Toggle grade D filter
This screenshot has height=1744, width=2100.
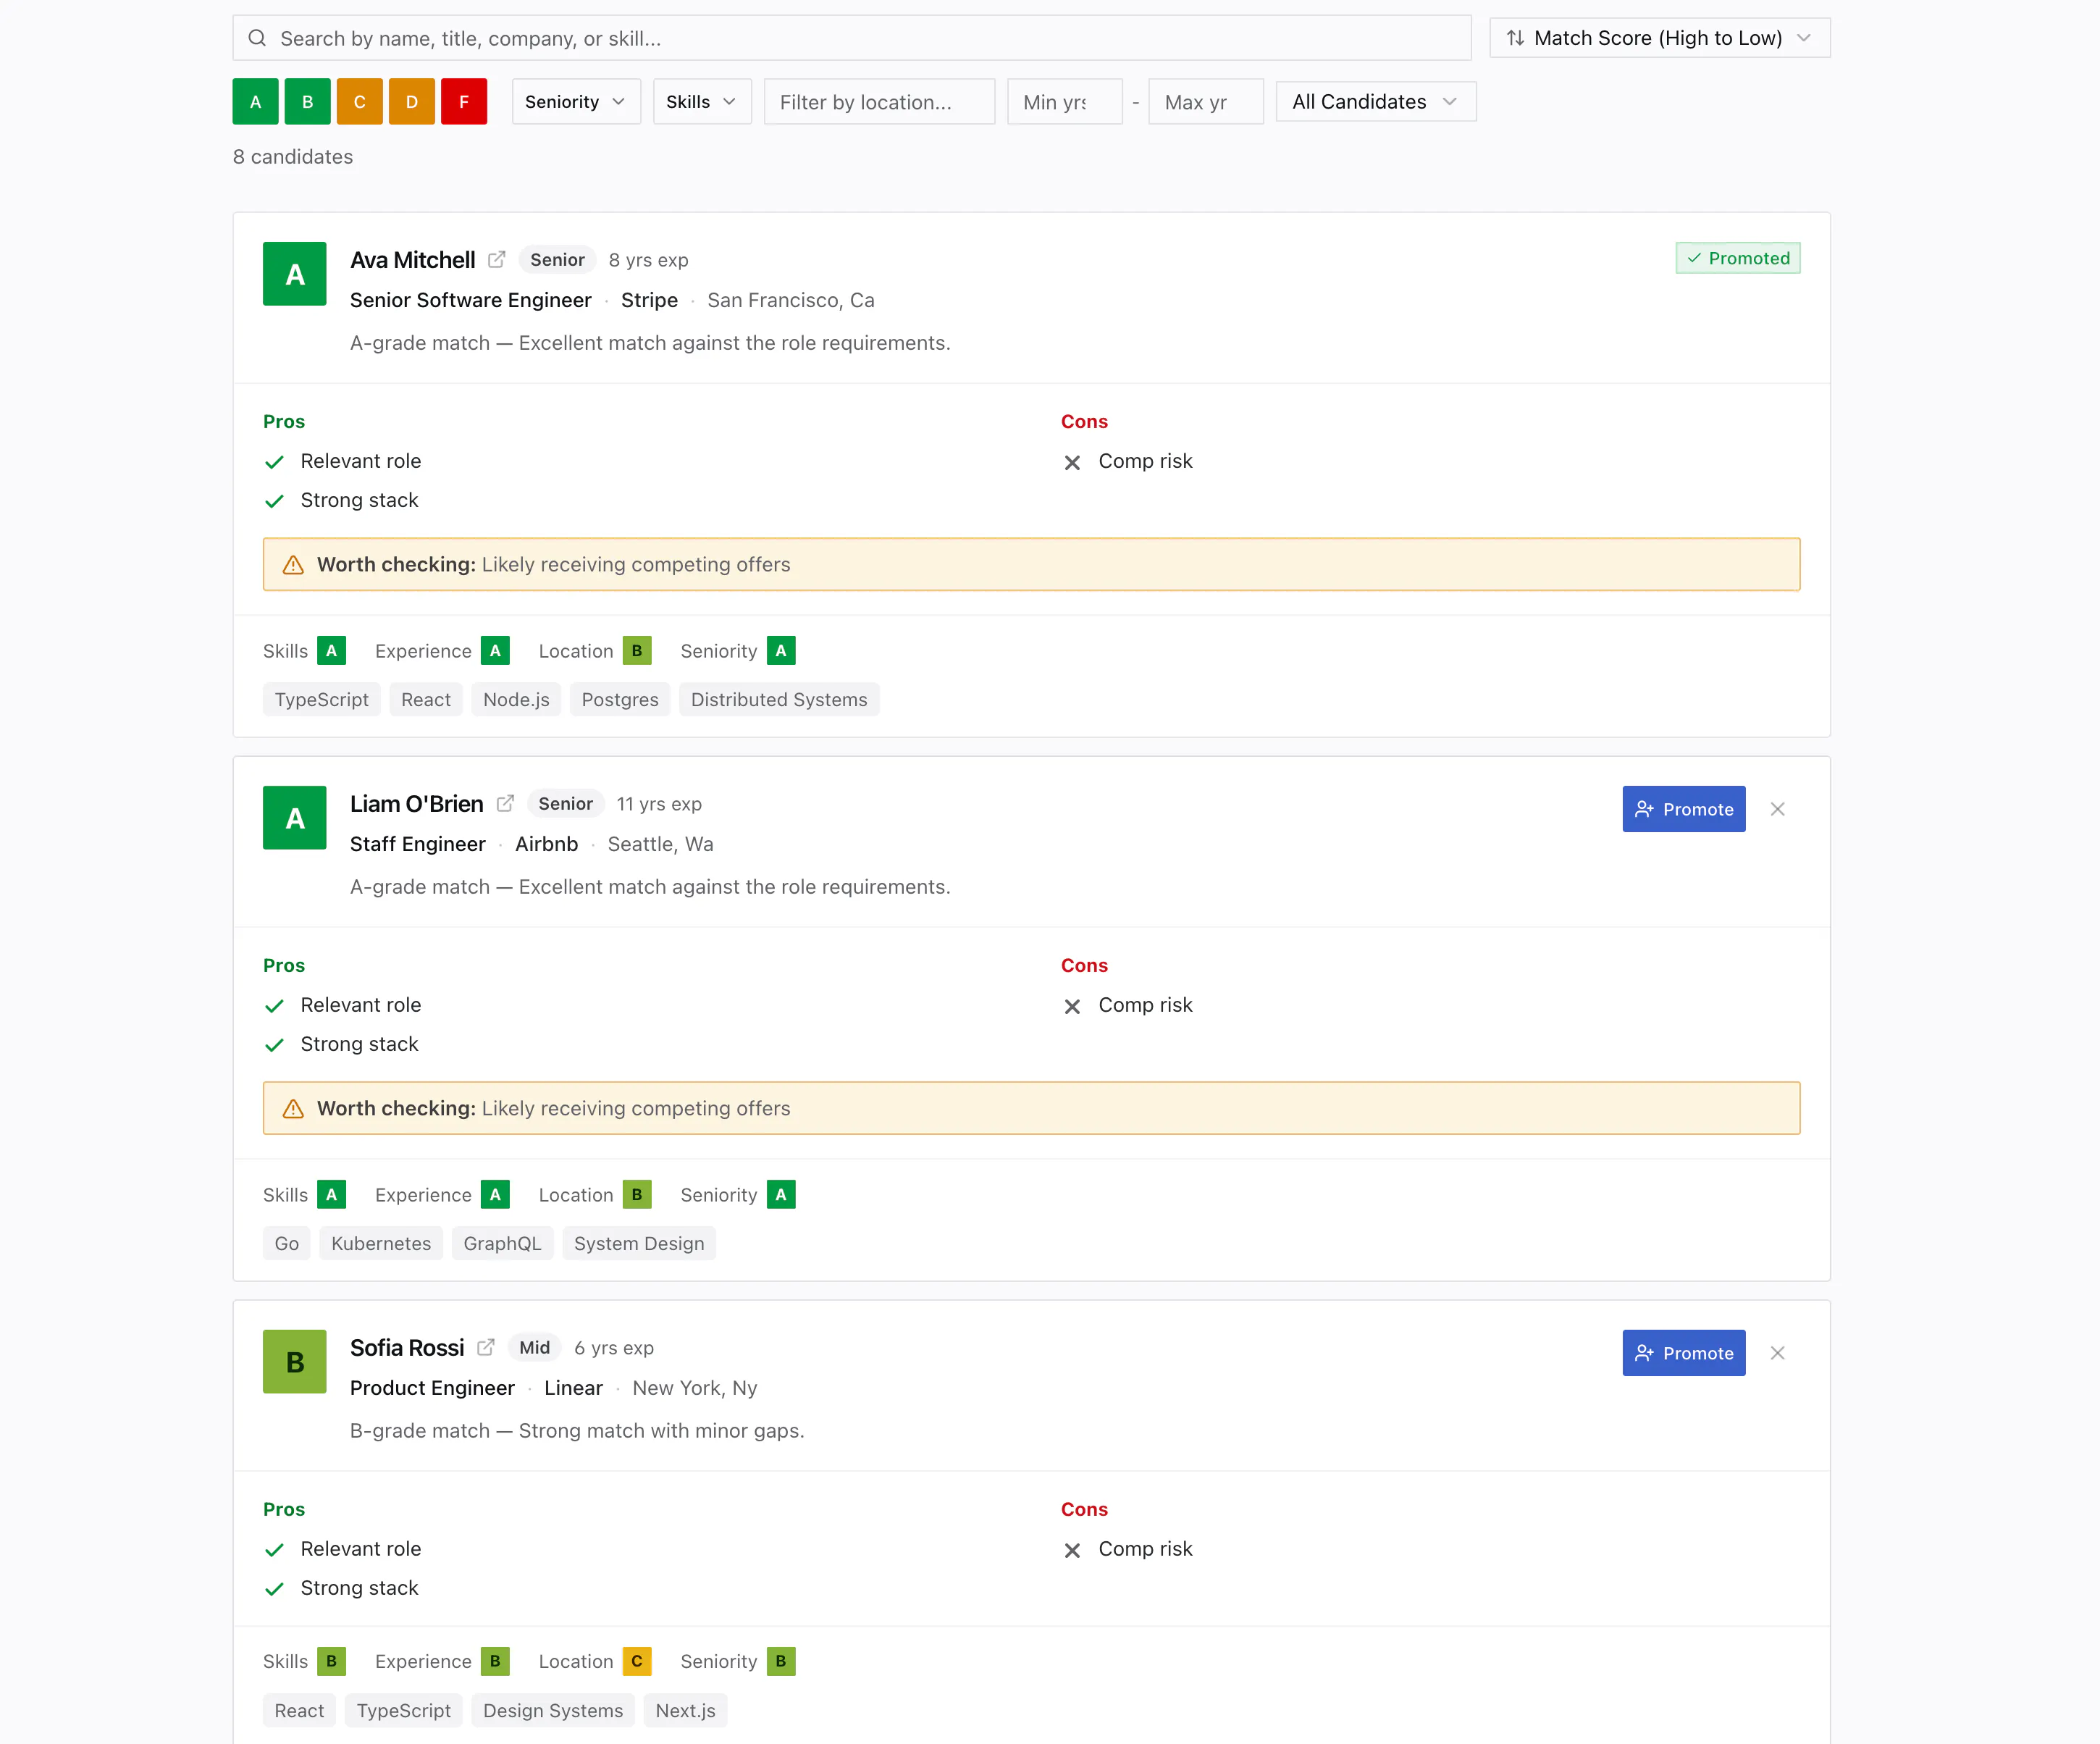click(x=412, y=101)
